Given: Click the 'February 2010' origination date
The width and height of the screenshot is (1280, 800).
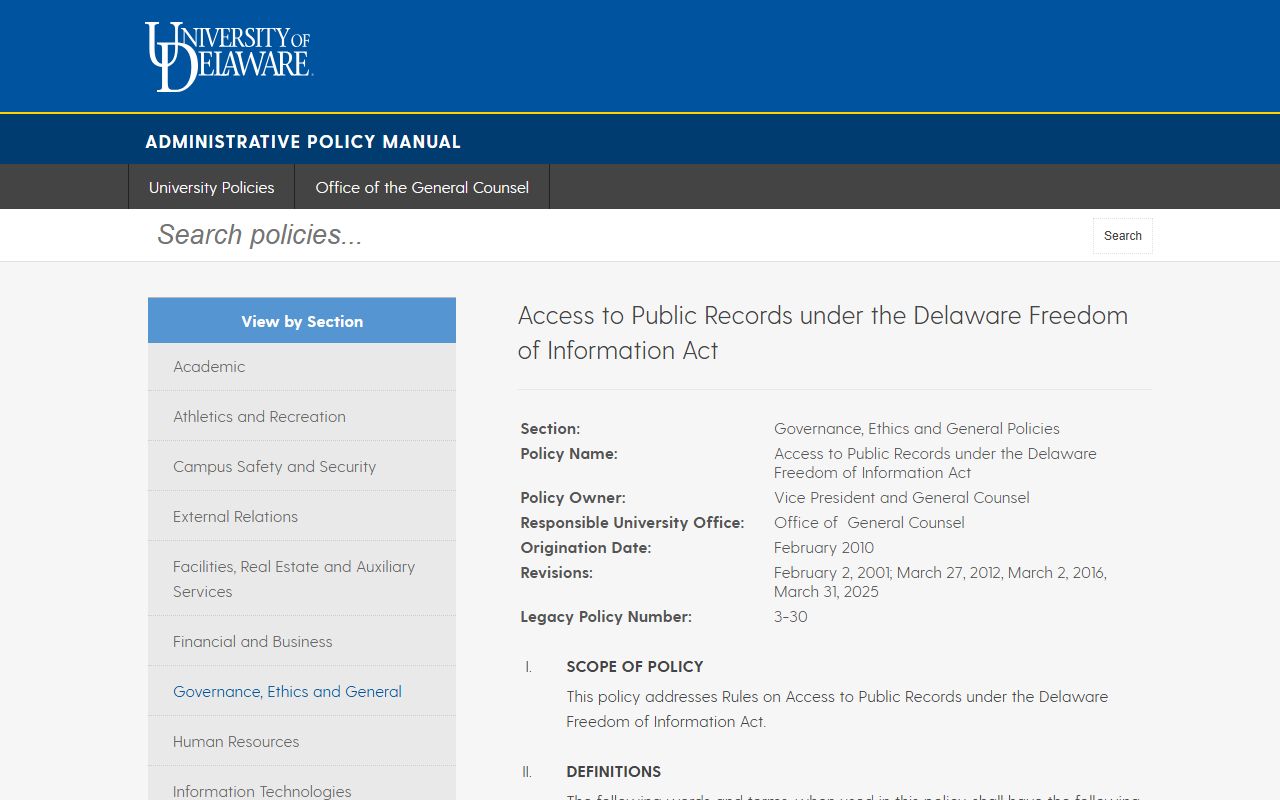Looking at the screenshot, I should [x=824, y=547].
